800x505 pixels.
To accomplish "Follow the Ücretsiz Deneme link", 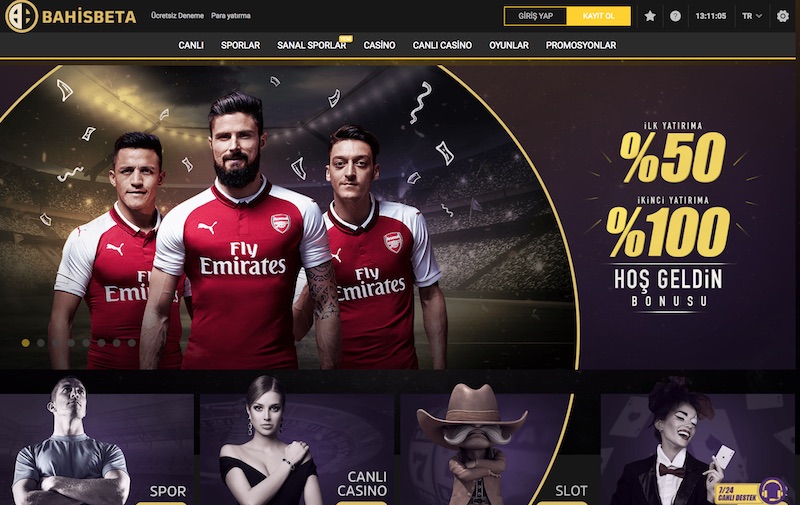I will pos(177,16).
